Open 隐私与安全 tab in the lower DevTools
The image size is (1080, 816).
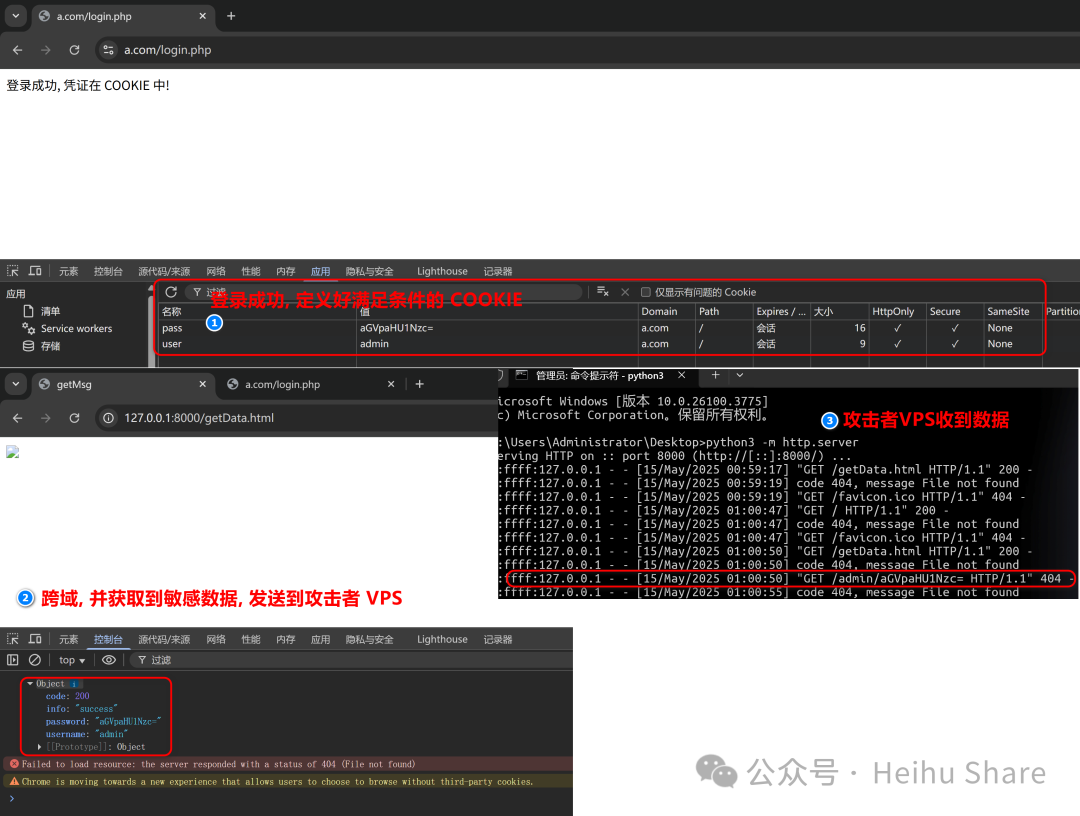pos(370,640)
